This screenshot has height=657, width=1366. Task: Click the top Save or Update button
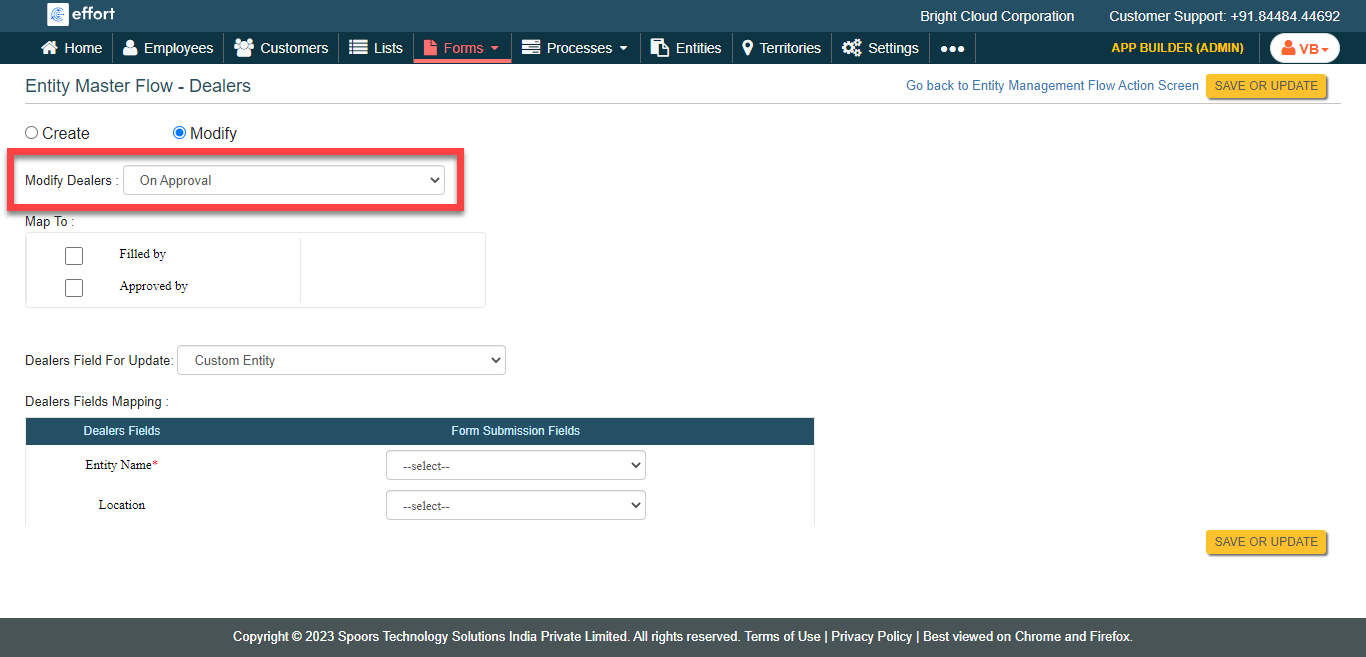point(1266,86)
